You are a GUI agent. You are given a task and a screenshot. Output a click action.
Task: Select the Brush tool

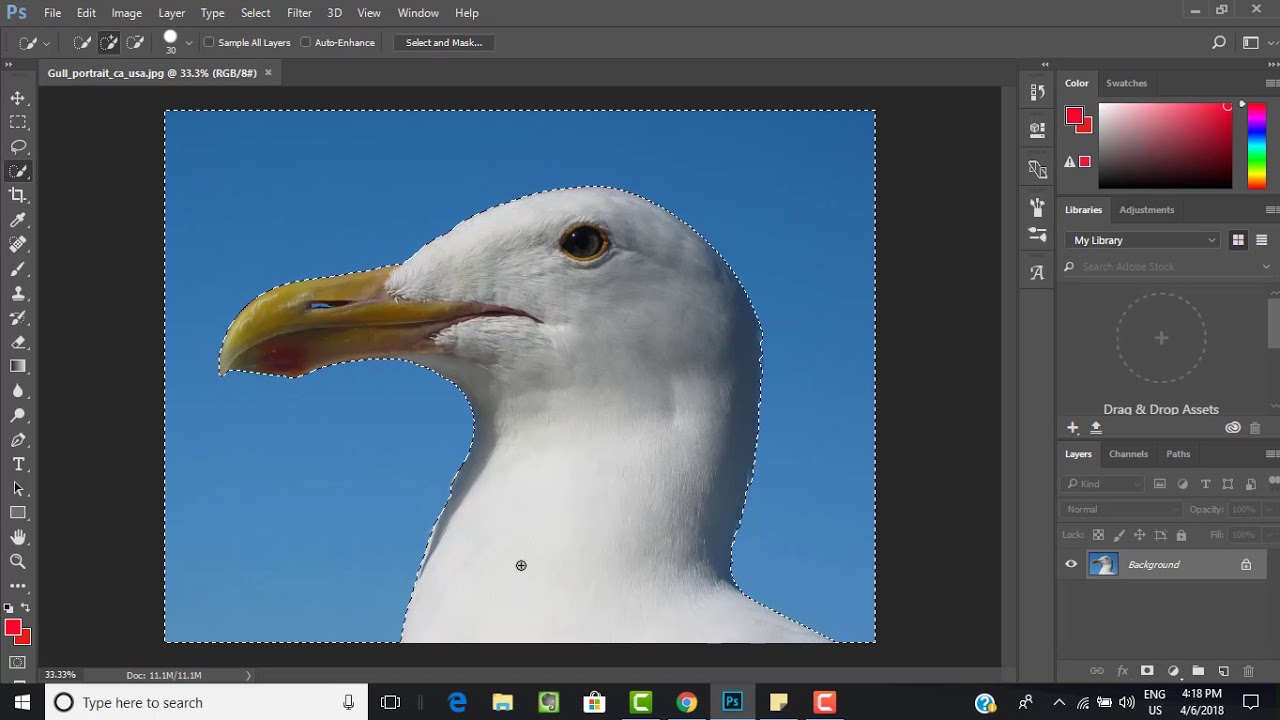click(18, 269)
